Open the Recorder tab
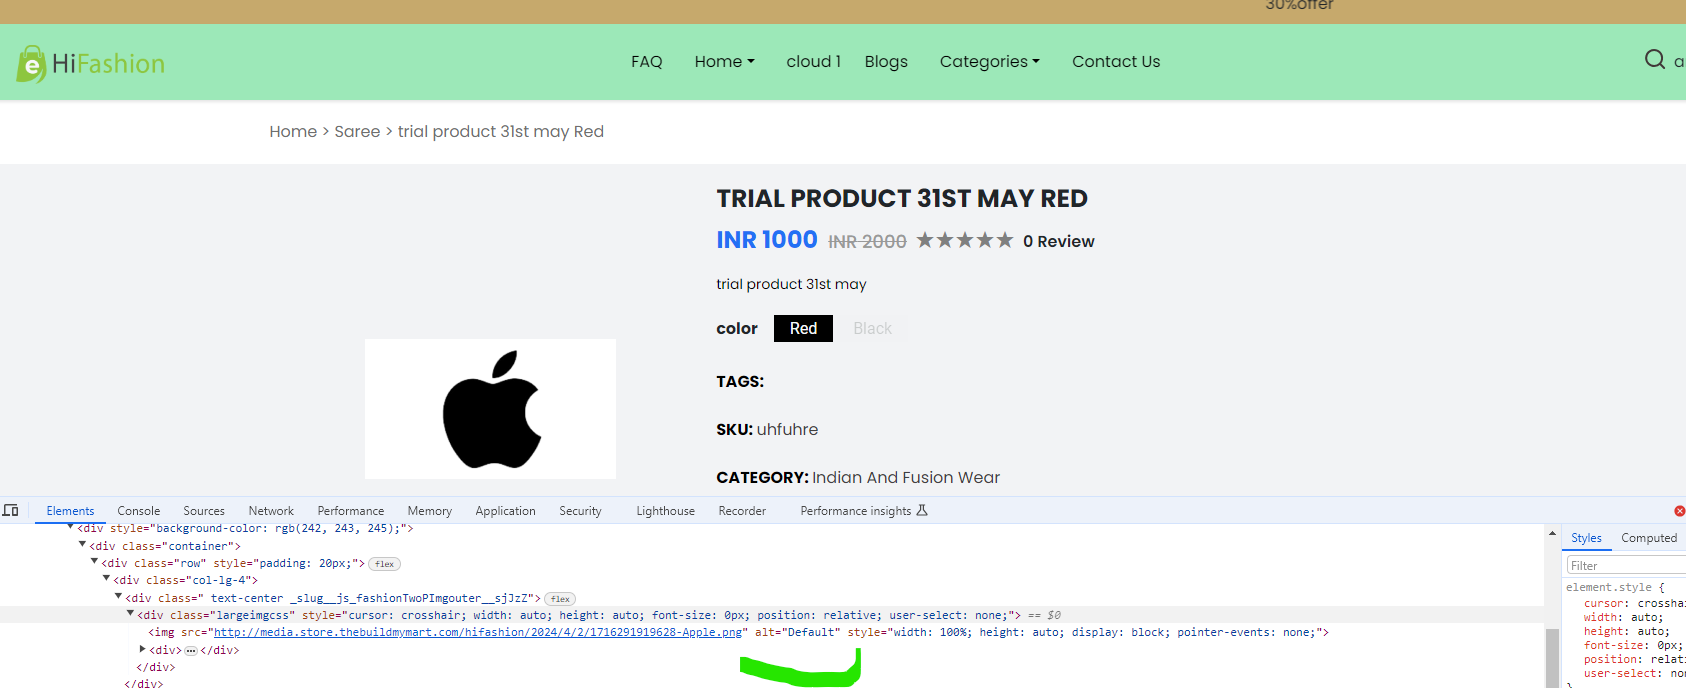 (x=742, y=511)
